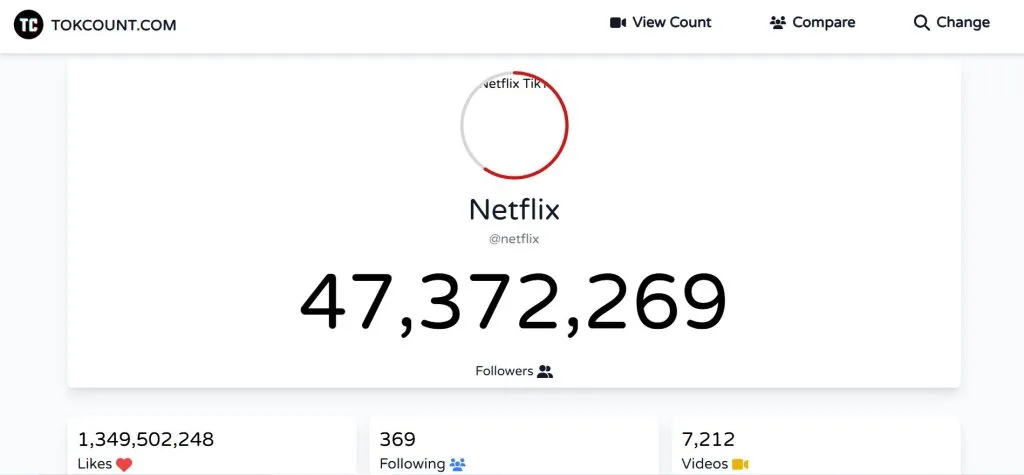Click the blue Following group icon

pos(458,464)
